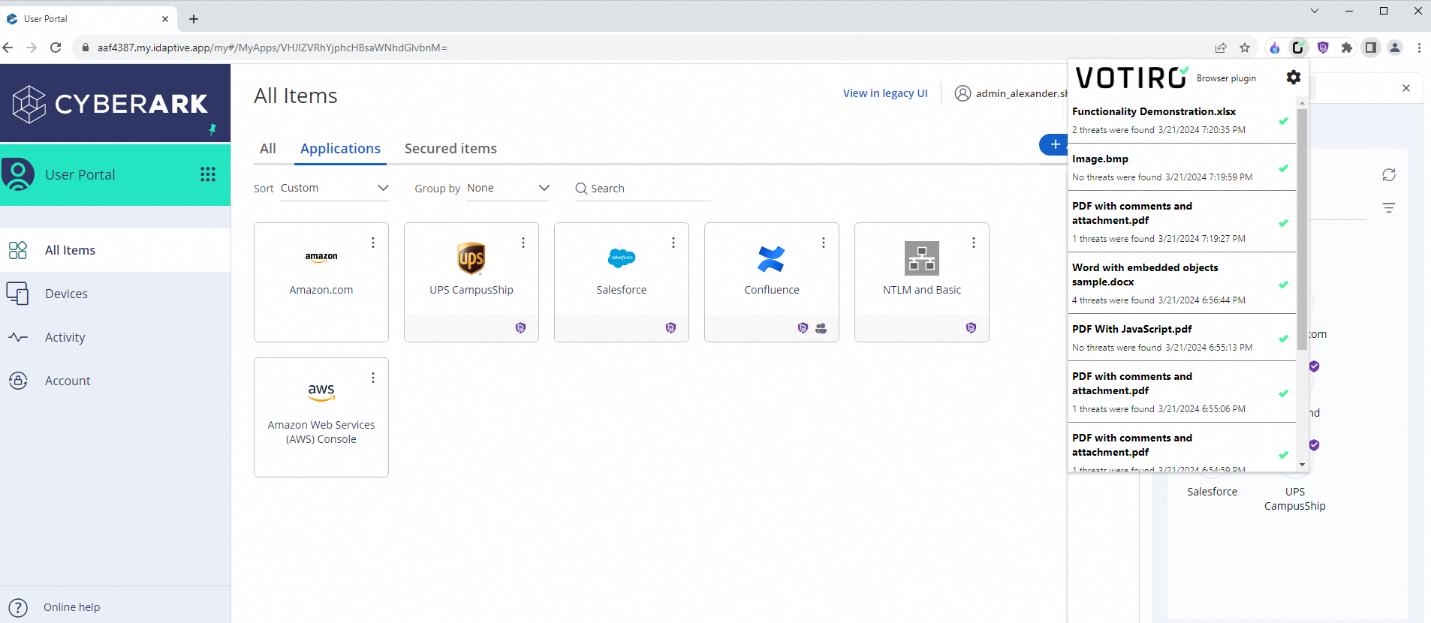Click the shield badge on Salesforce card
1431x623 pixels.
pos(670,328)
